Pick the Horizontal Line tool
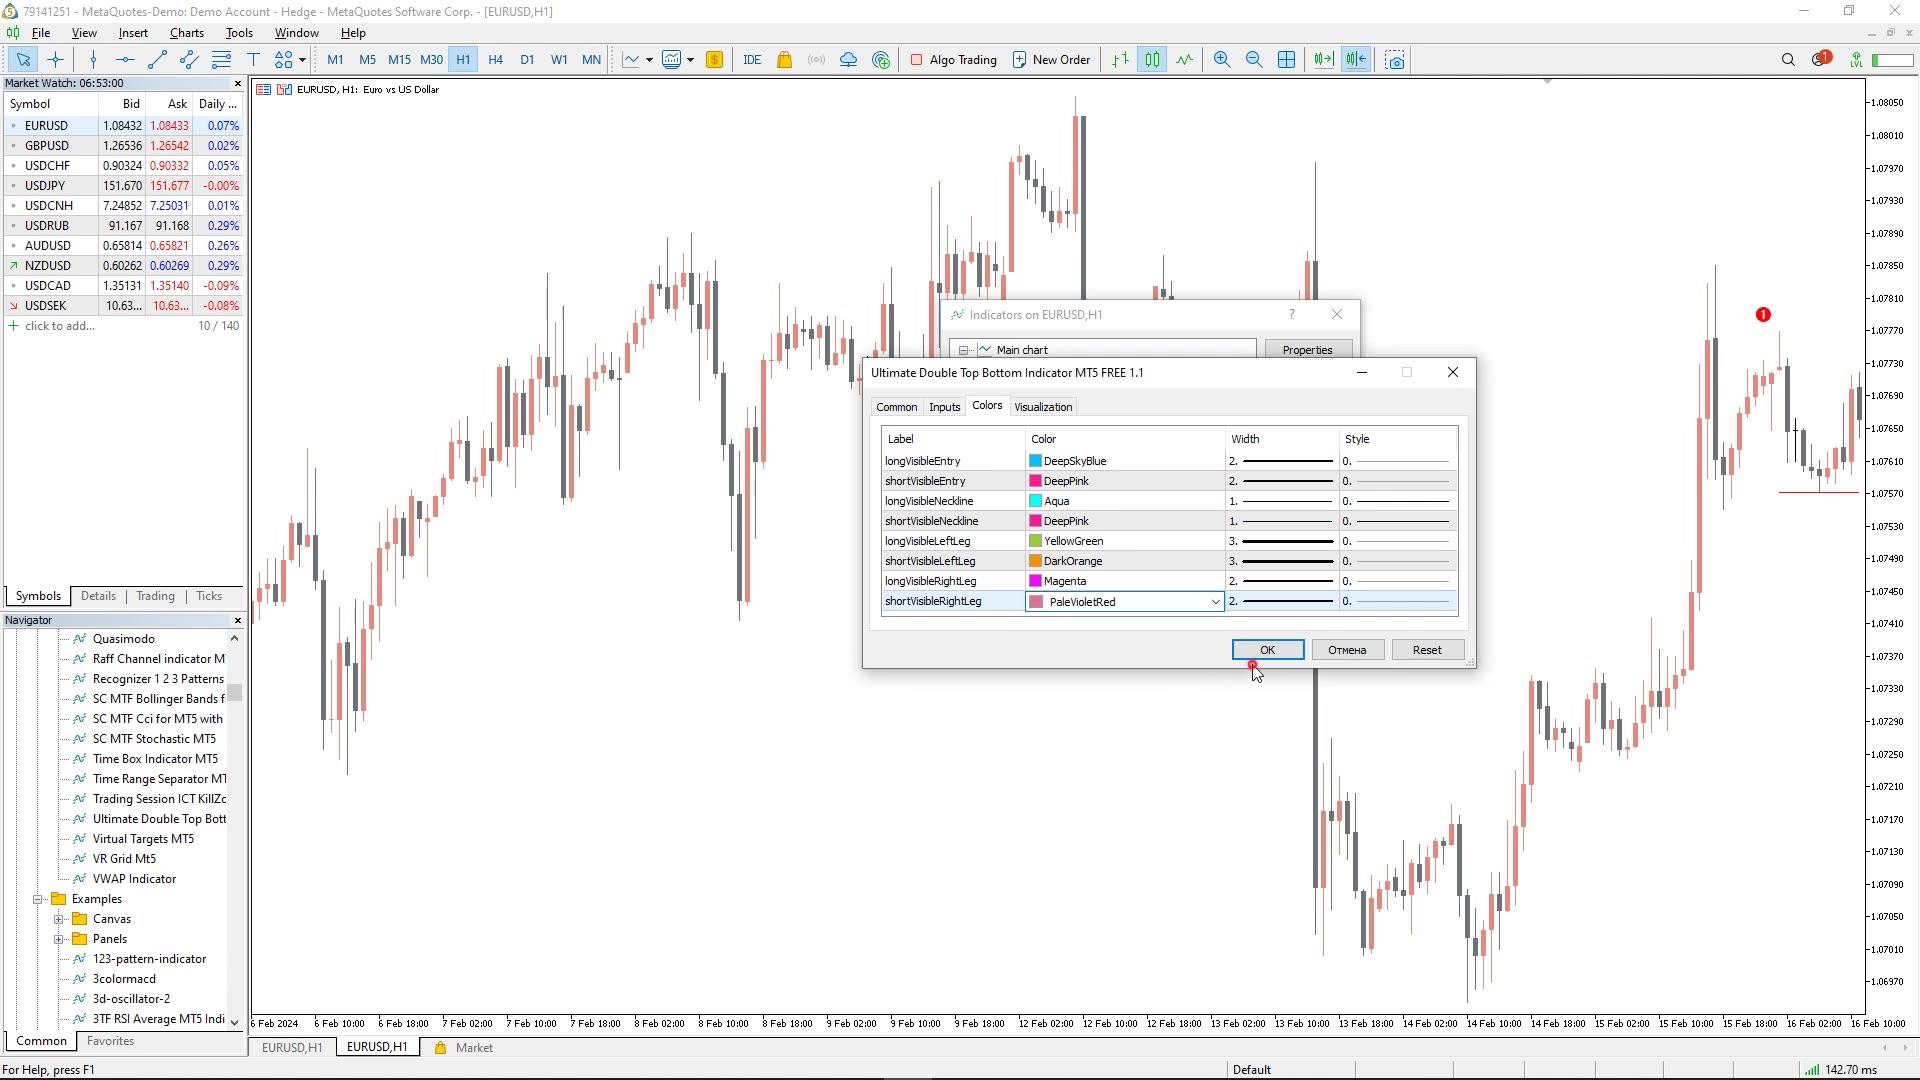 point(124,59)
